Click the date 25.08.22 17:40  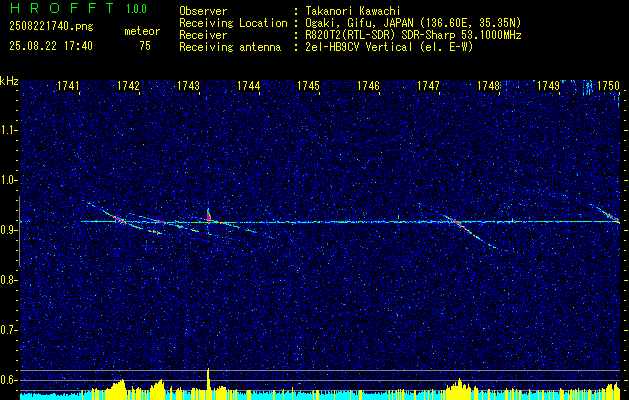click(x=51, y=46)
